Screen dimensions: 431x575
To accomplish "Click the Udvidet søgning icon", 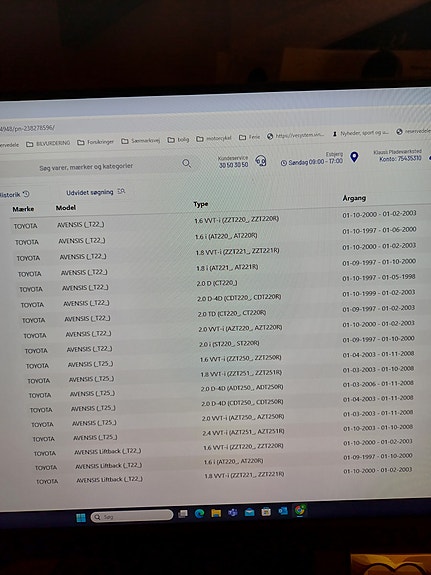I will tap(121, 191).
